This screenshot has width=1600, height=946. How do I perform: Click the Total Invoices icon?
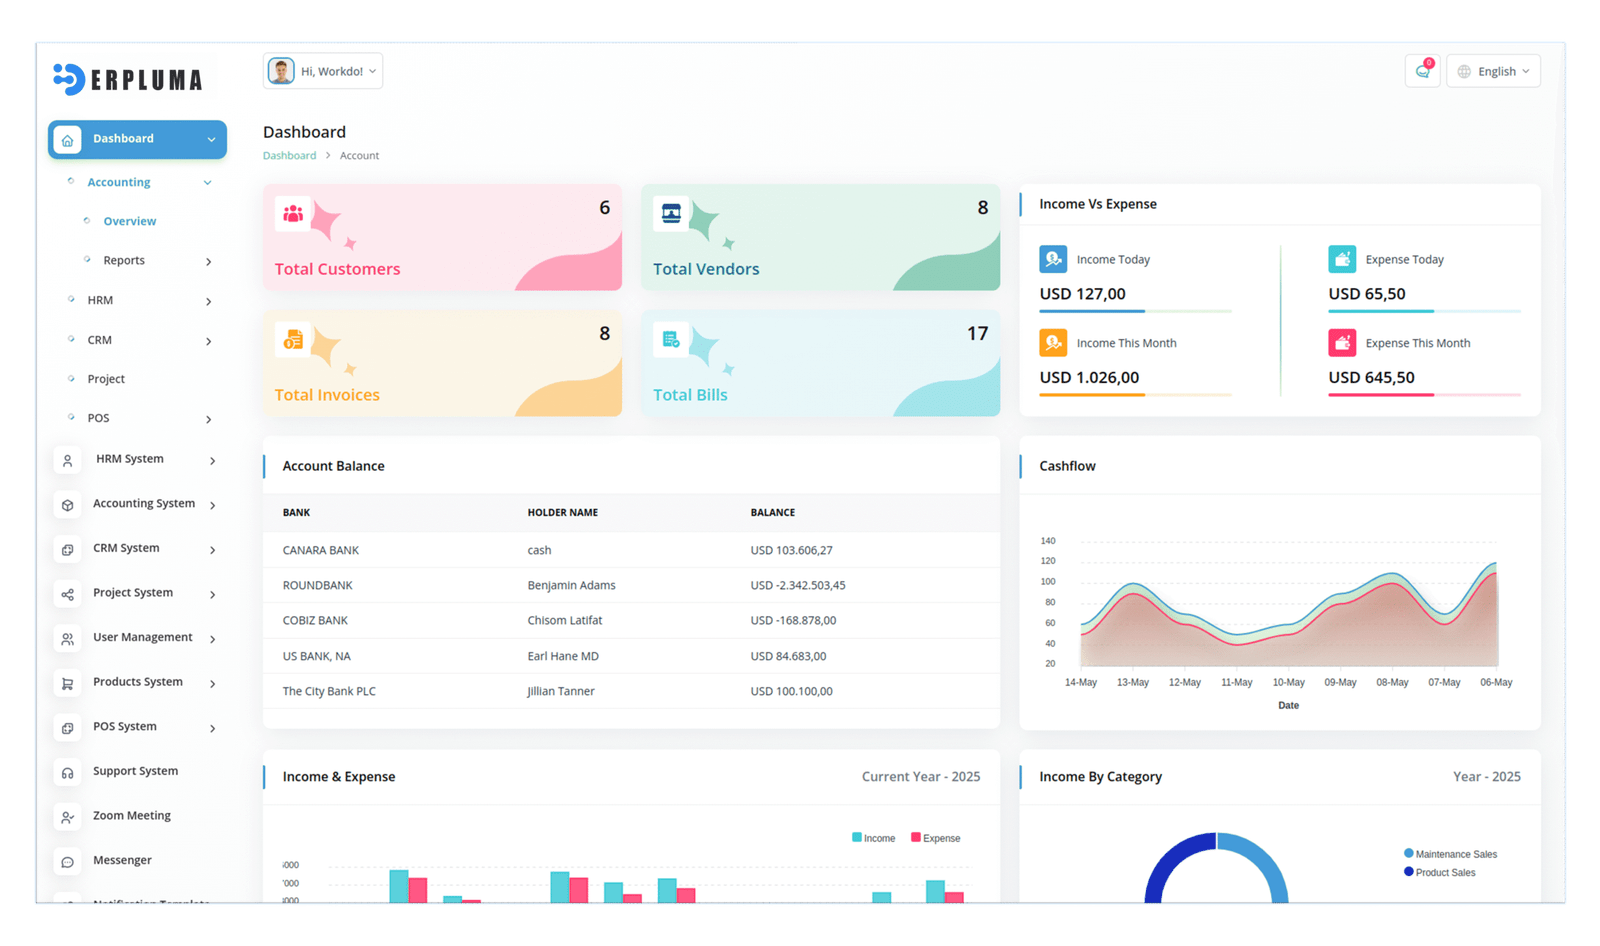coord(293,340)
